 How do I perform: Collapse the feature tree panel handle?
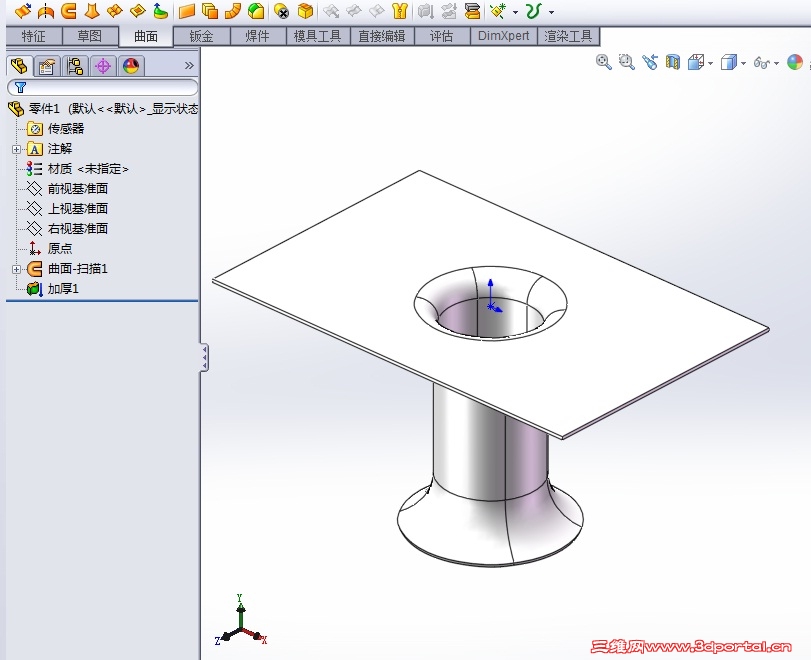coord(205,357)
